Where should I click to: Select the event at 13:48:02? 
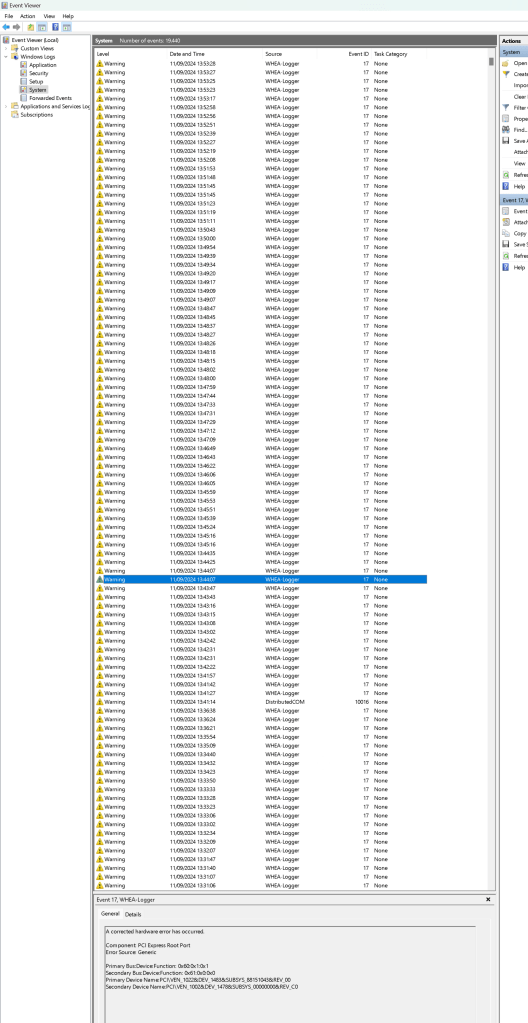tap(261, 369)
